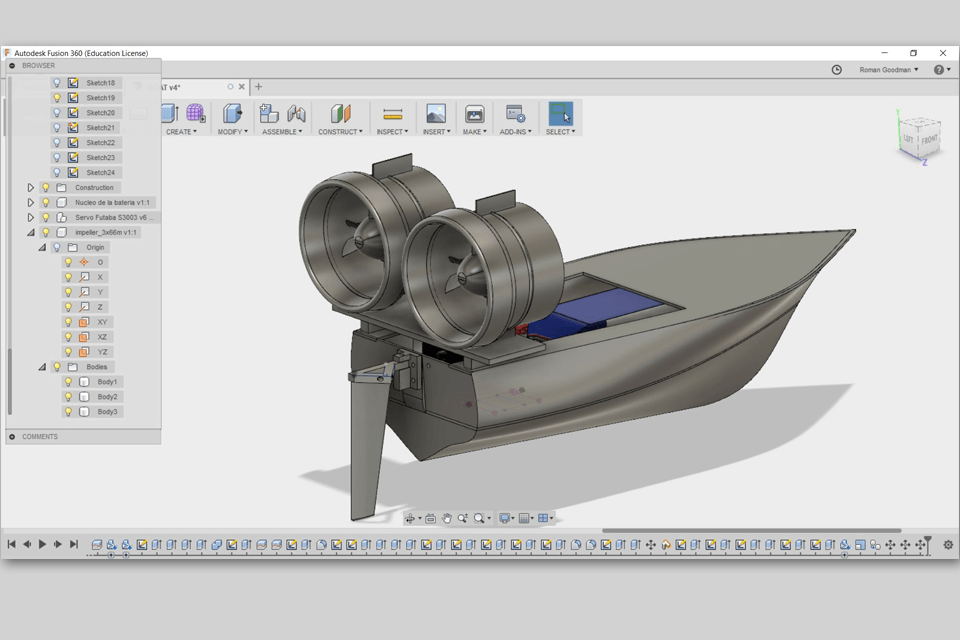Activate the Select tool icon
960x640 pixels.
(560, 113)
